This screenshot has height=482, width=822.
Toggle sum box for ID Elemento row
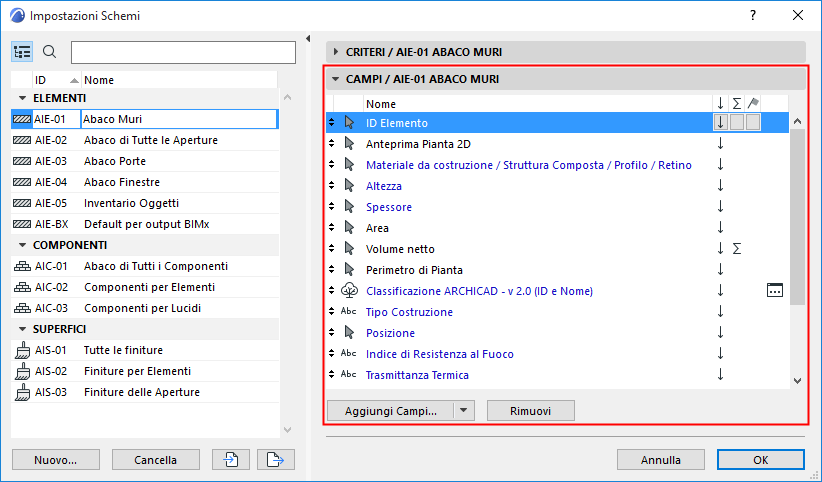click(x=736, y=123)
